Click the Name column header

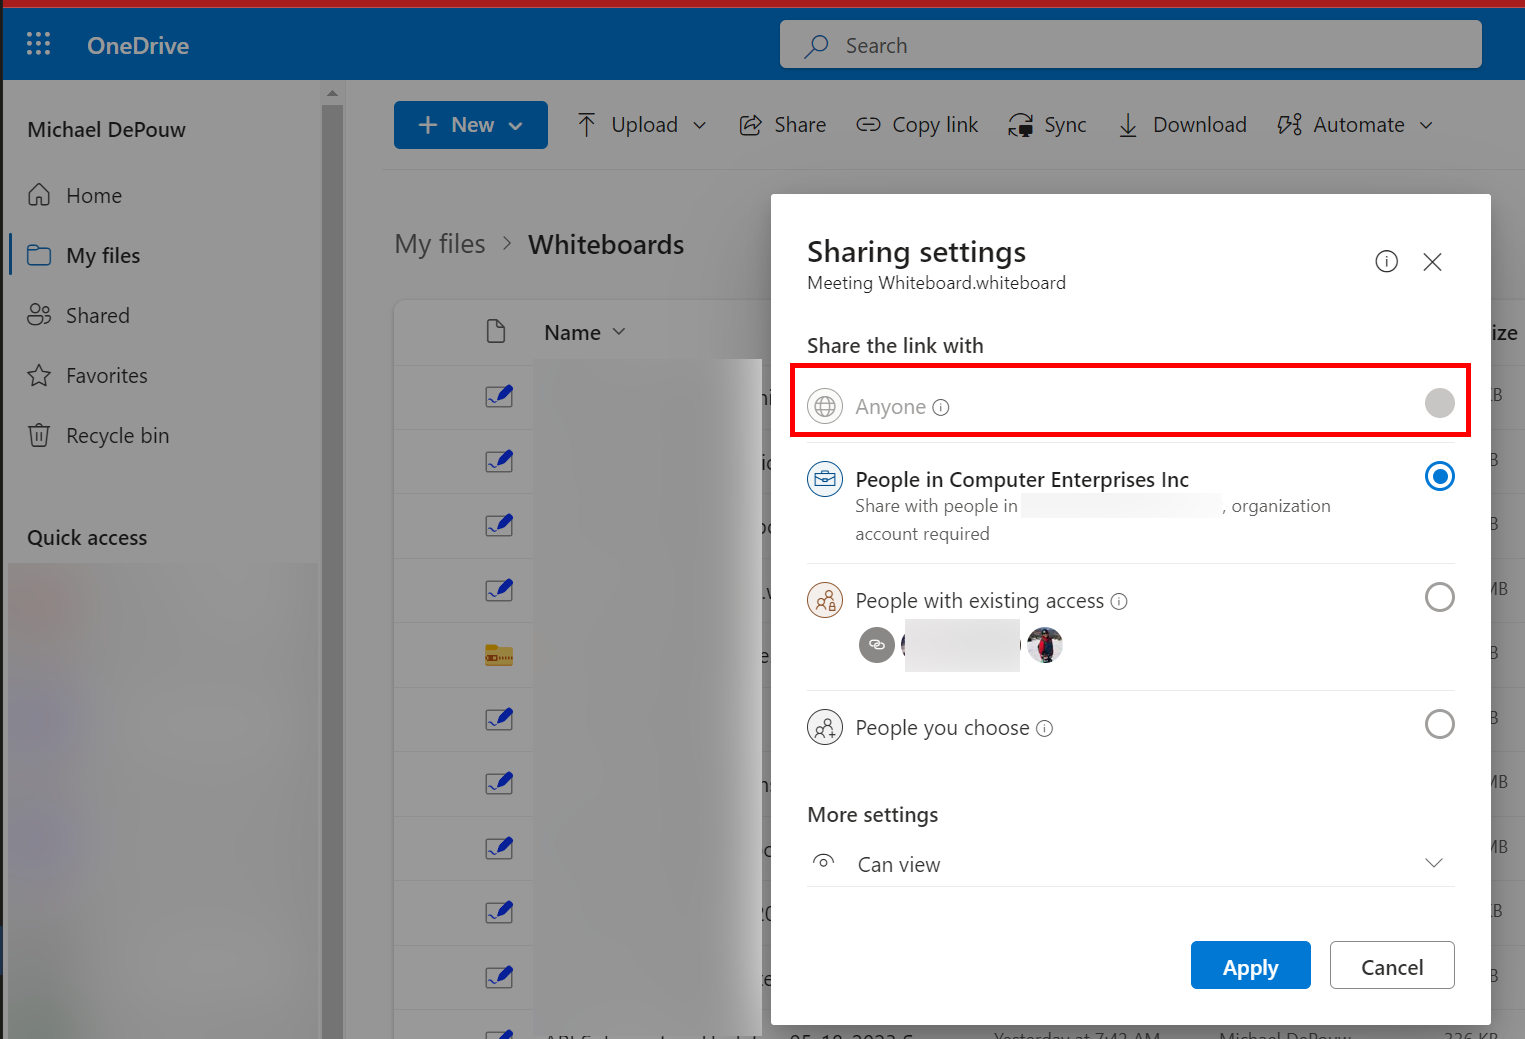tap(573, 333)
